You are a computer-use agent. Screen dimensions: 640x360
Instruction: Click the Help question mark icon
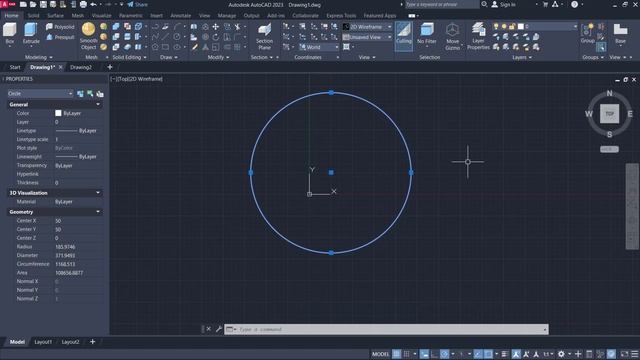point(574,4)
